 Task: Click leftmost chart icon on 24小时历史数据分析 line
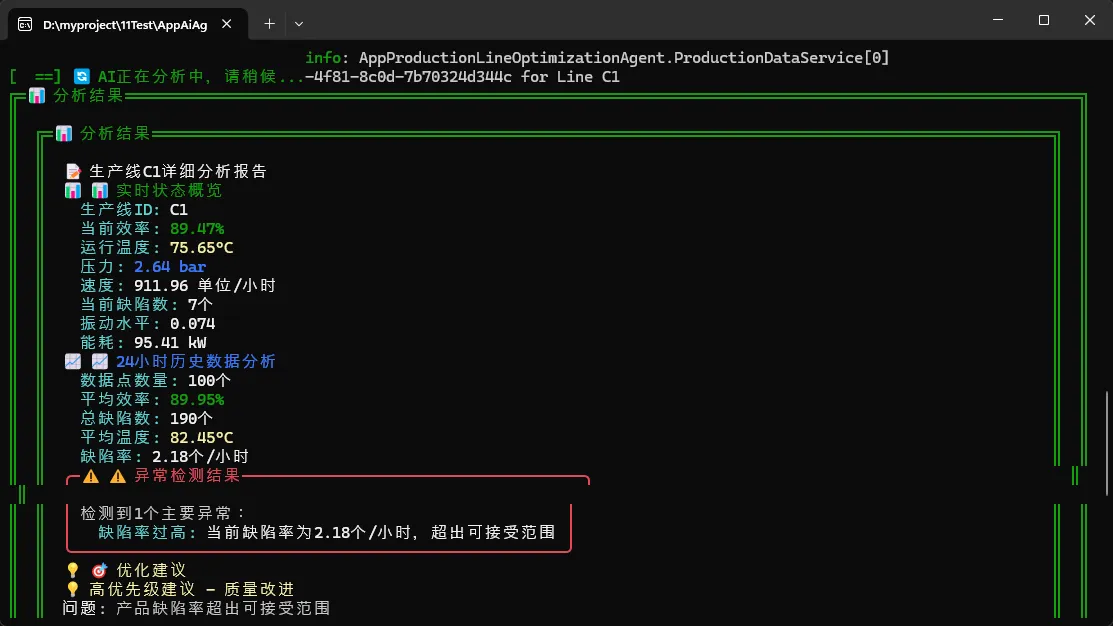pyautogui.click(x=73, y=362)
